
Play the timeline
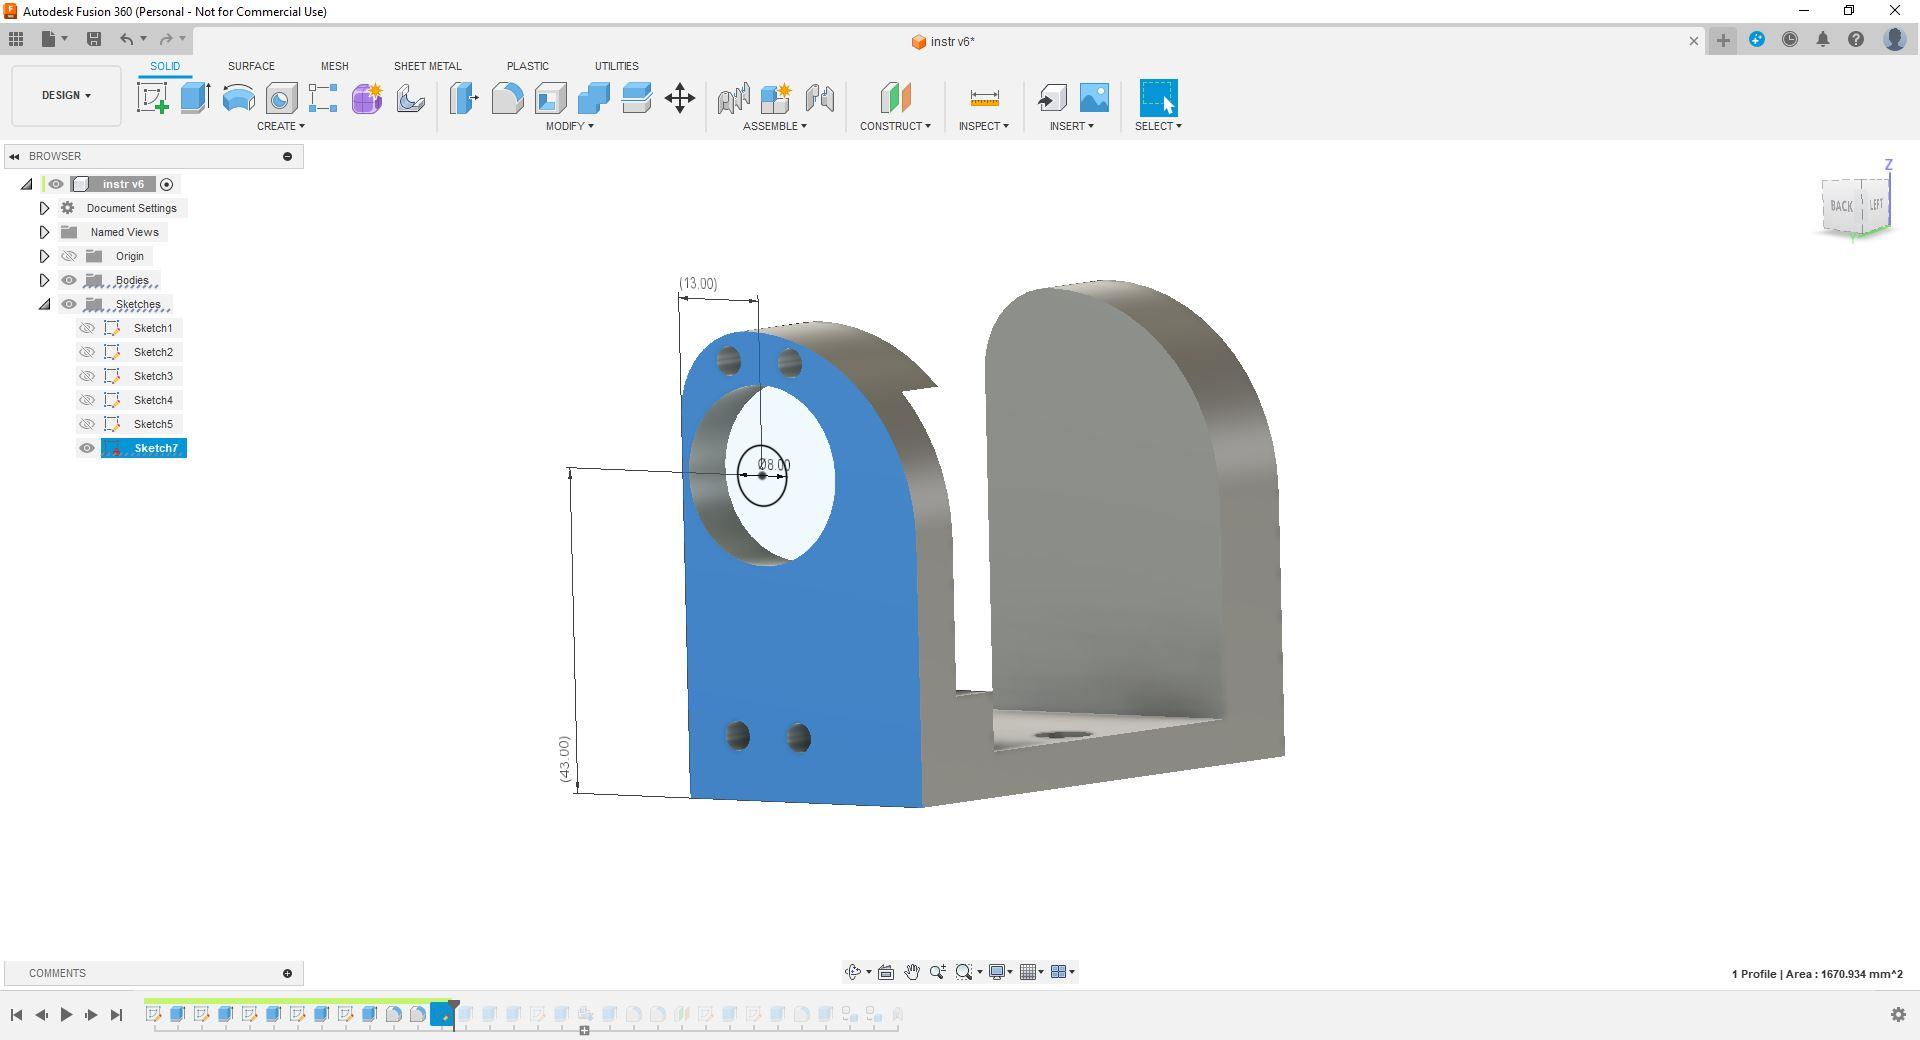tap(66, 1015)
